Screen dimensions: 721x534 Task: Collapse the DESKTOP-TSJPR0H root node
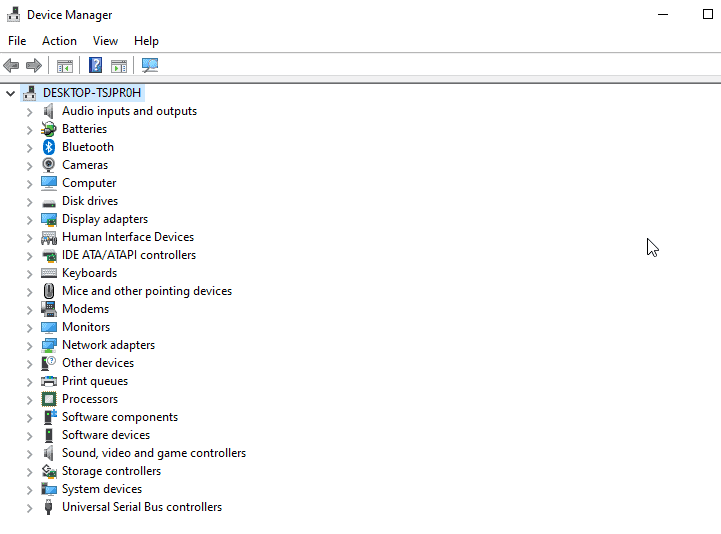(11, 93)
